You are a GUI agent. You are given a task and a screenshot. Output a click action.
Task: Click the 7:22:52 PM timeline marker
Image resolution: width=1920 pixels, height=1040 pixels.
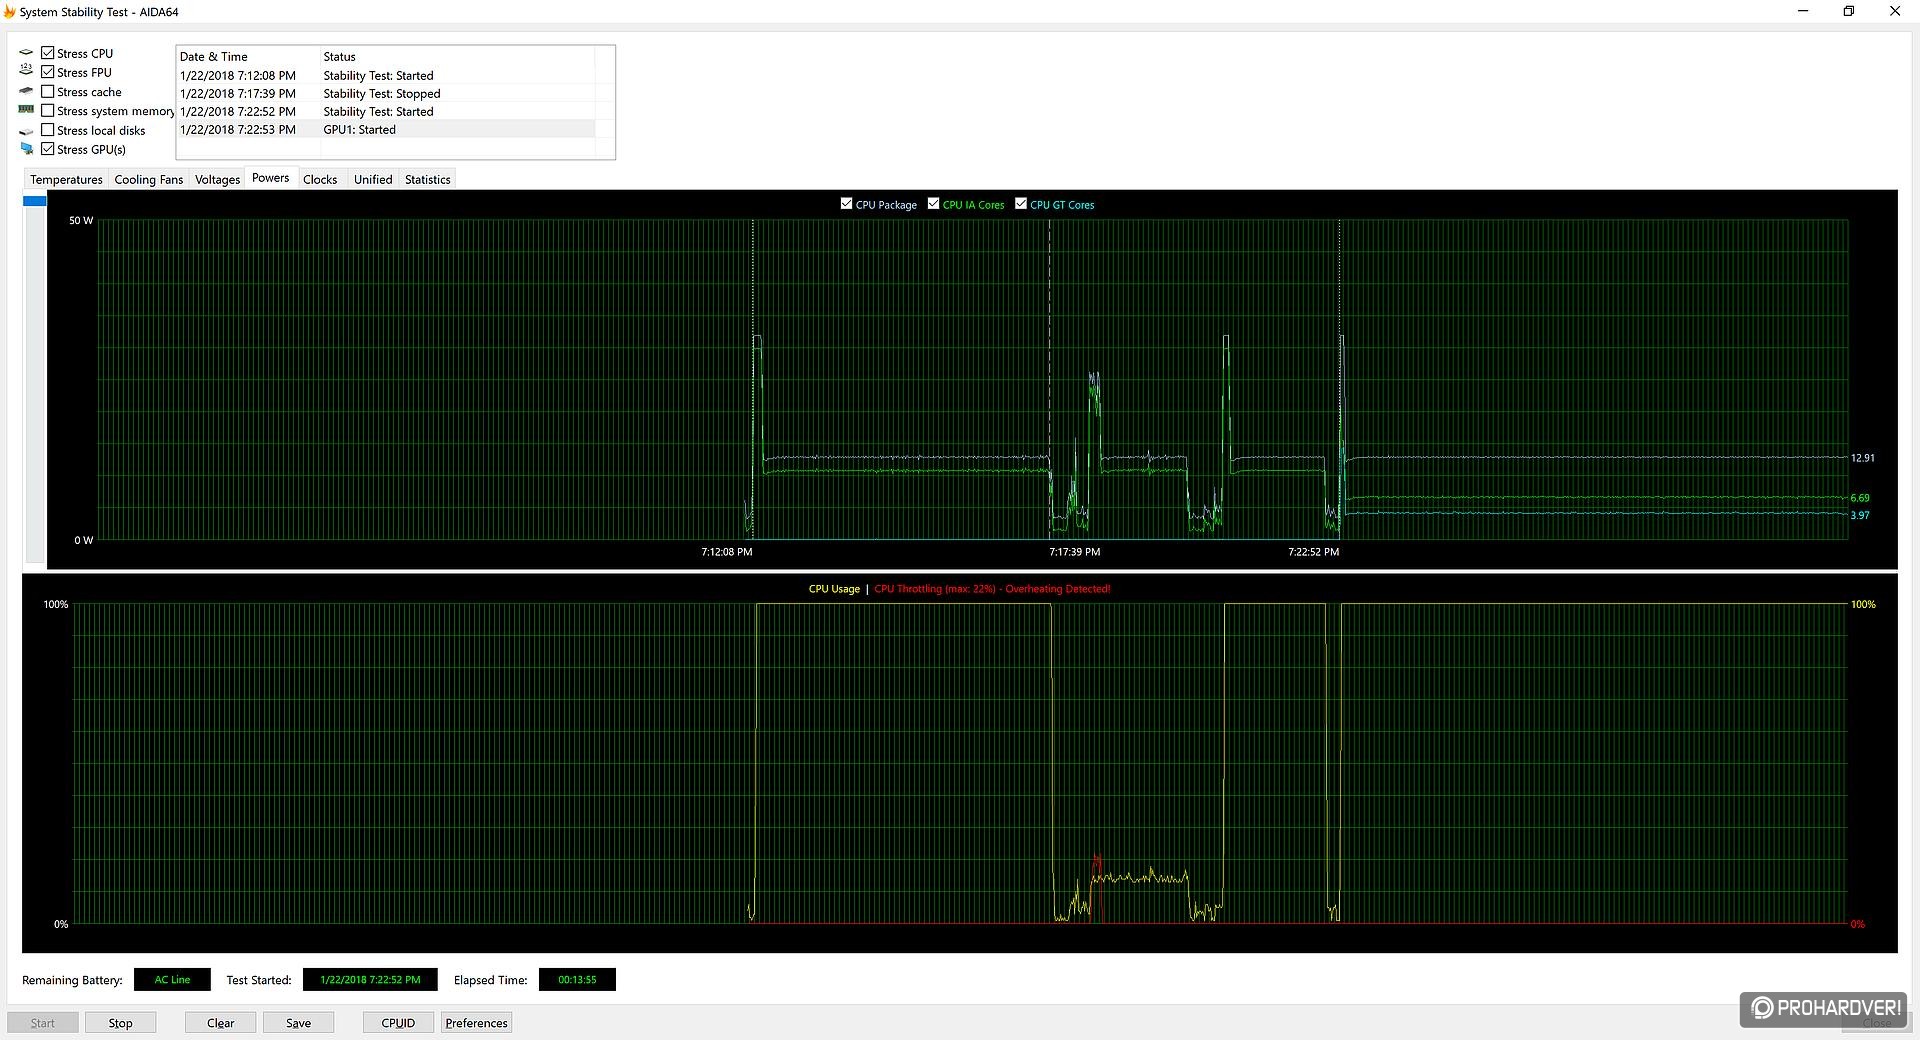1313,552
